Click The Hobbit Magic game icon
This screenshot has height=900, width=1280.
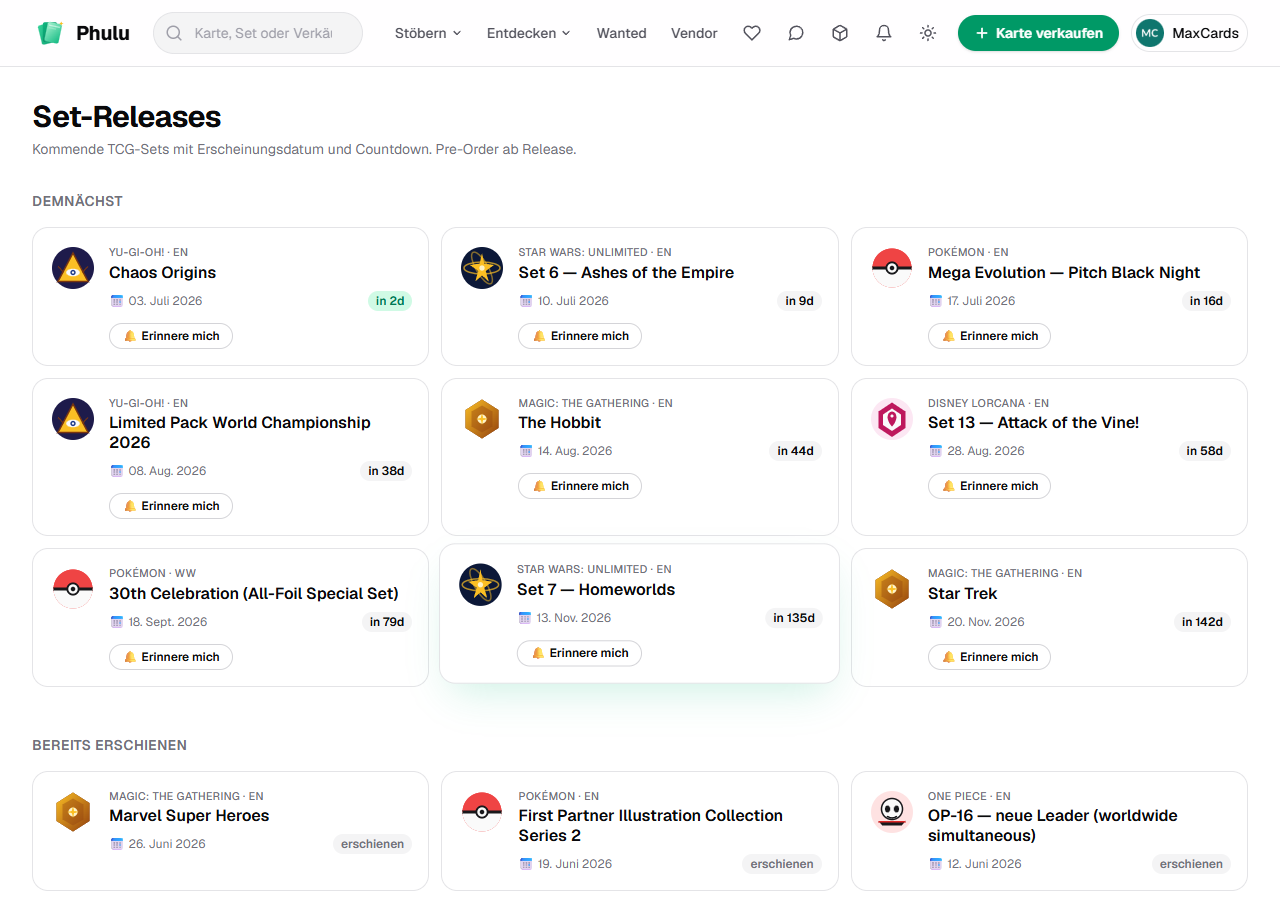482,419
